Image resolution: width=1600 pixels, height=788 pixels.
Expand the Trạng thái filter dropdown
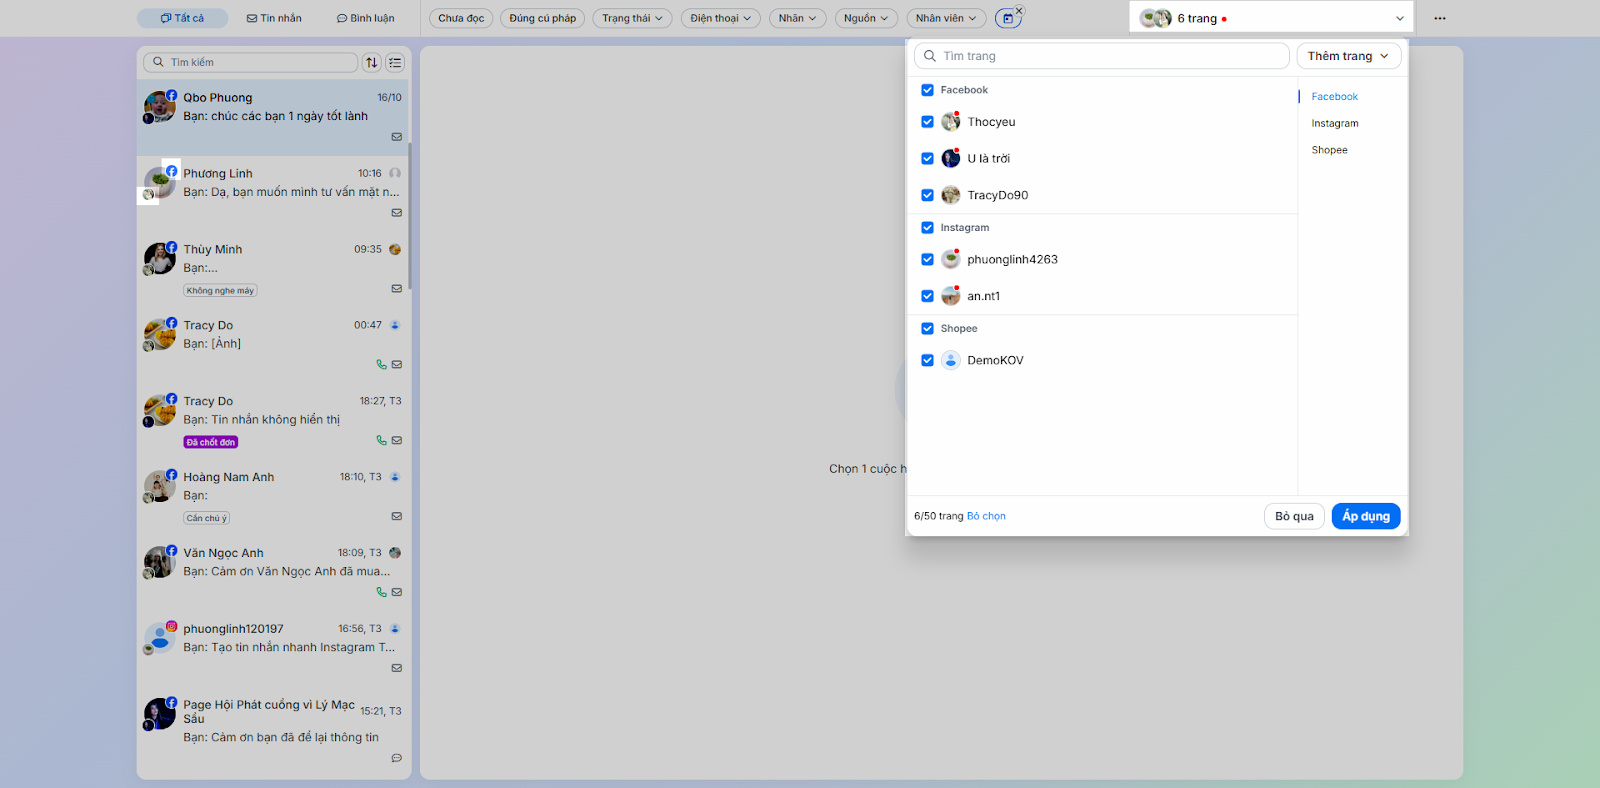(x=632, y=18)
